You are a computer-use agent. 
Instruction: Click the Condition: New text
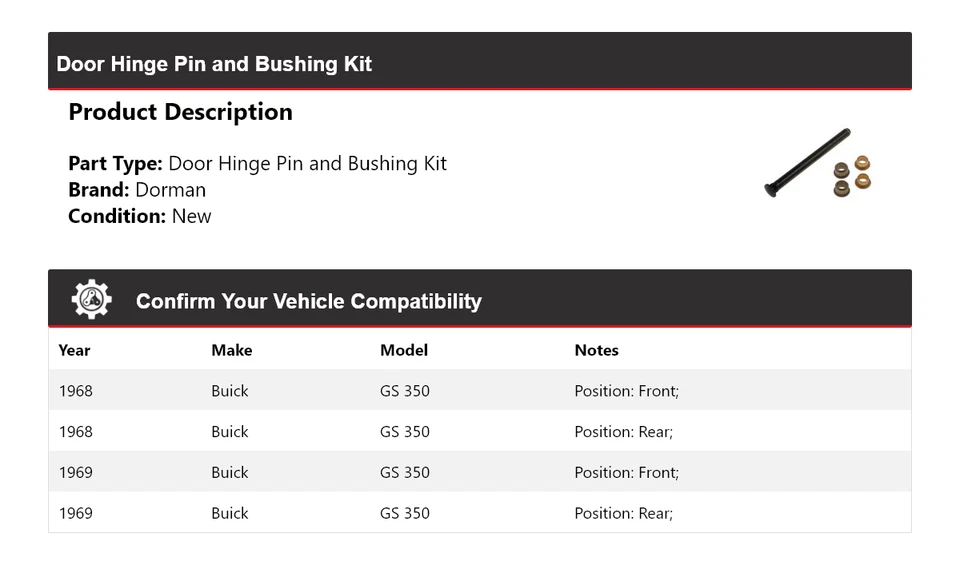click(x=140, y=216)
